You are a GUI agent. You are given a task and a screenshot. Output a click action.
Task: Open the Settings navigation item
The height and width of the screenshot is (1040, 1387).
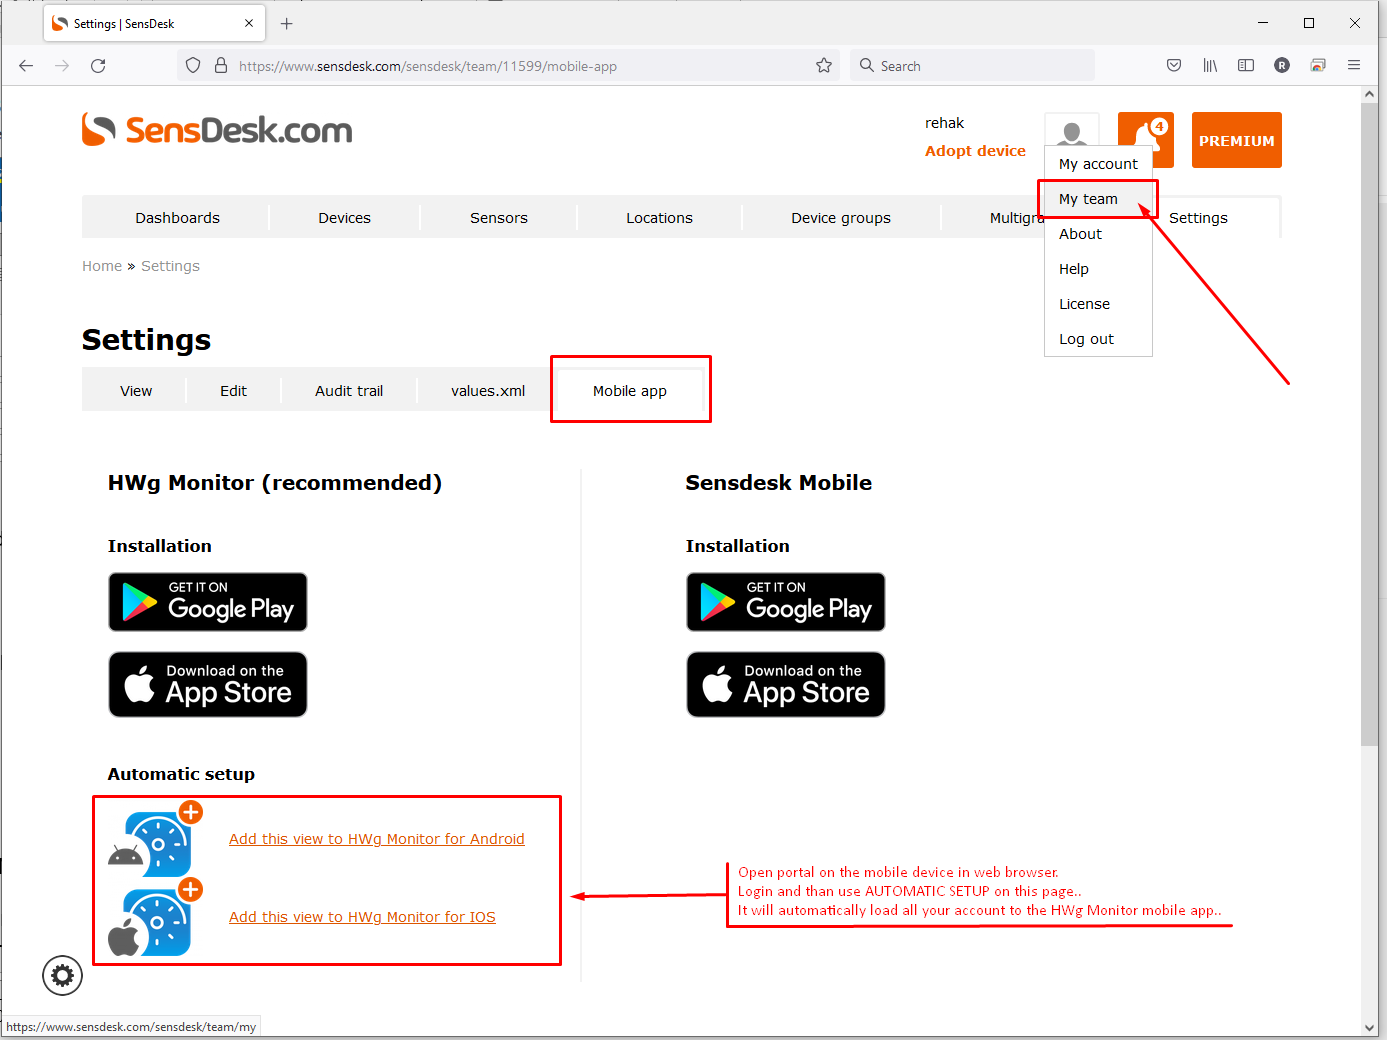click(1198, 218)
